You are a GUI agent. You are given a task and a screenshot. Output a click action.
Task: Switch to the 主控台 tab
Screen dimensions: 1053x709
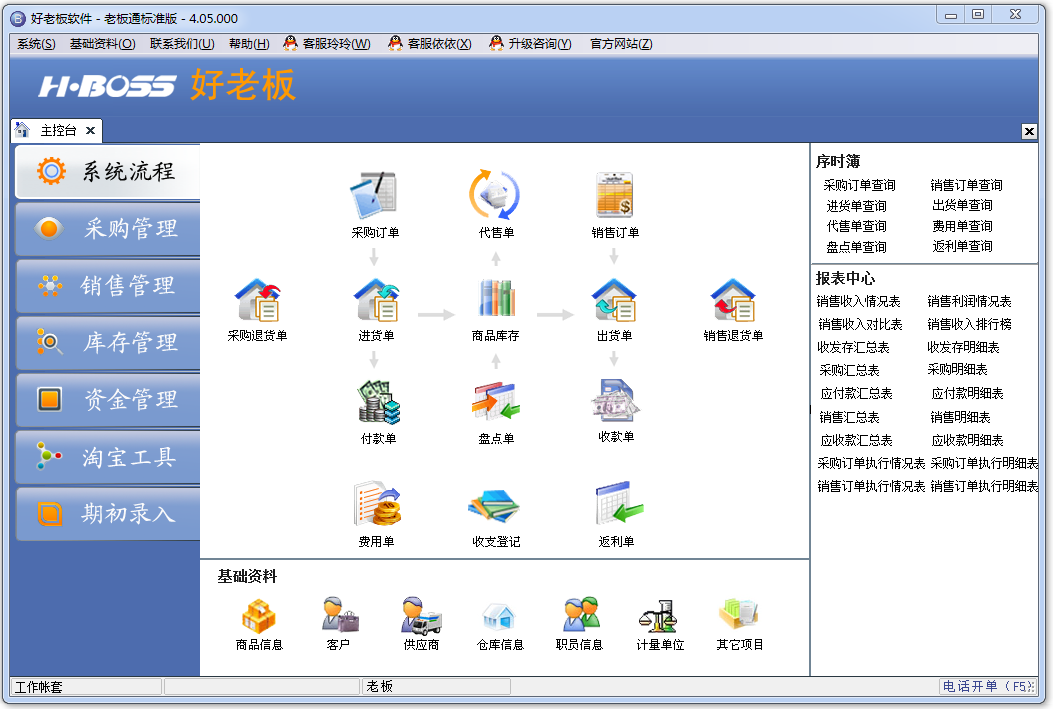point(58,130)
